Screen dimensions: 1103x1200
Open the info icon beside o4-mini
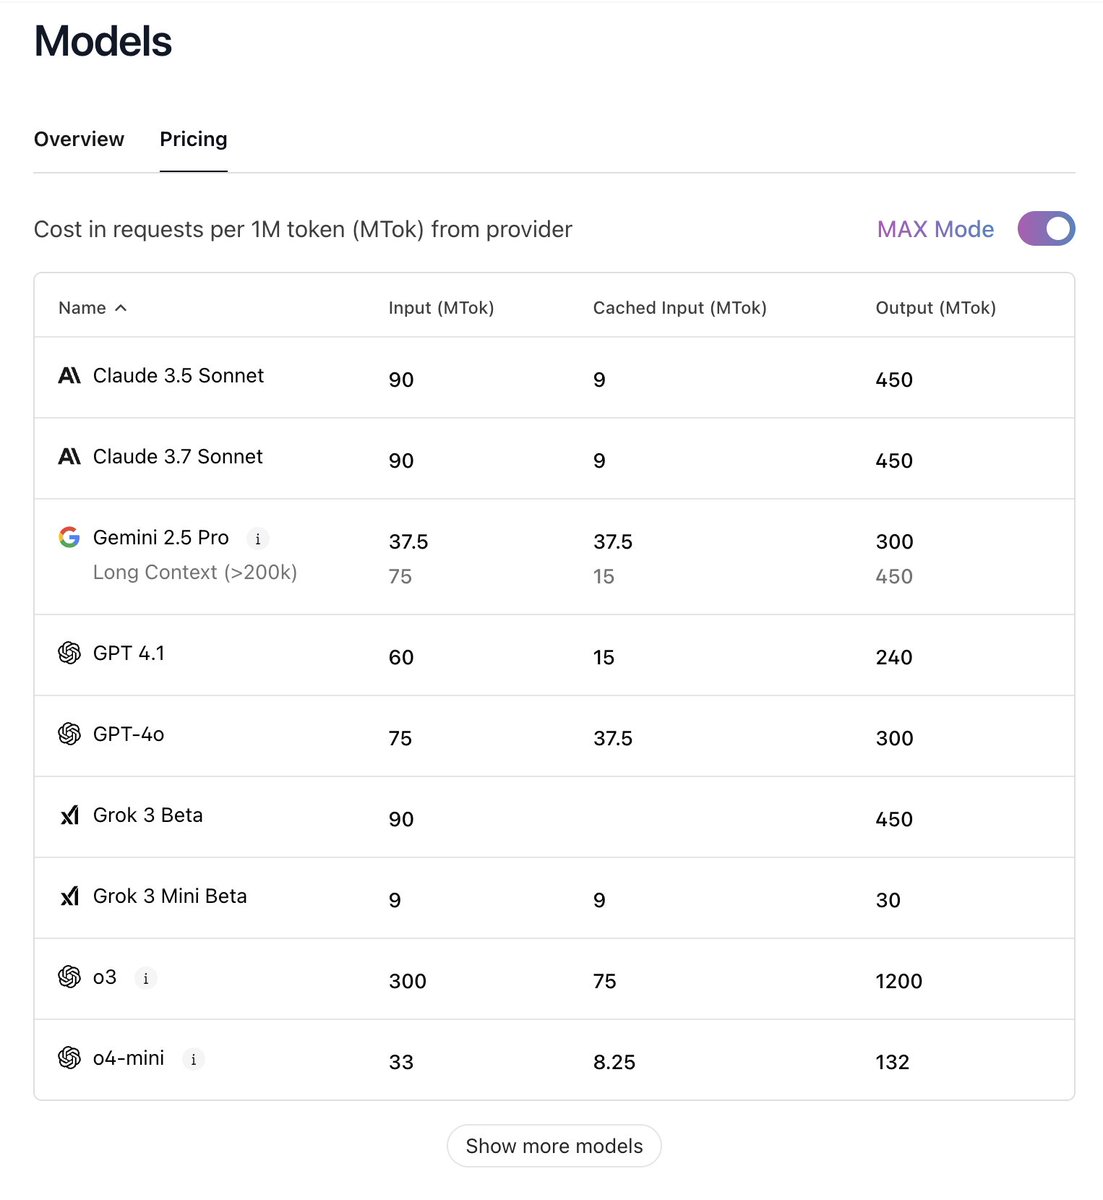click(x=193, y=1060)
